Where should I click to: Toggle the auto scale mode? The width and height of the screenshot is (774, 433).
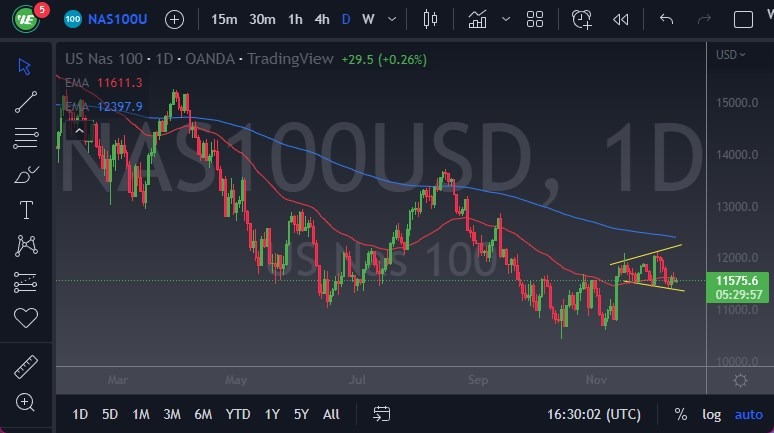[x=748, y=414]
